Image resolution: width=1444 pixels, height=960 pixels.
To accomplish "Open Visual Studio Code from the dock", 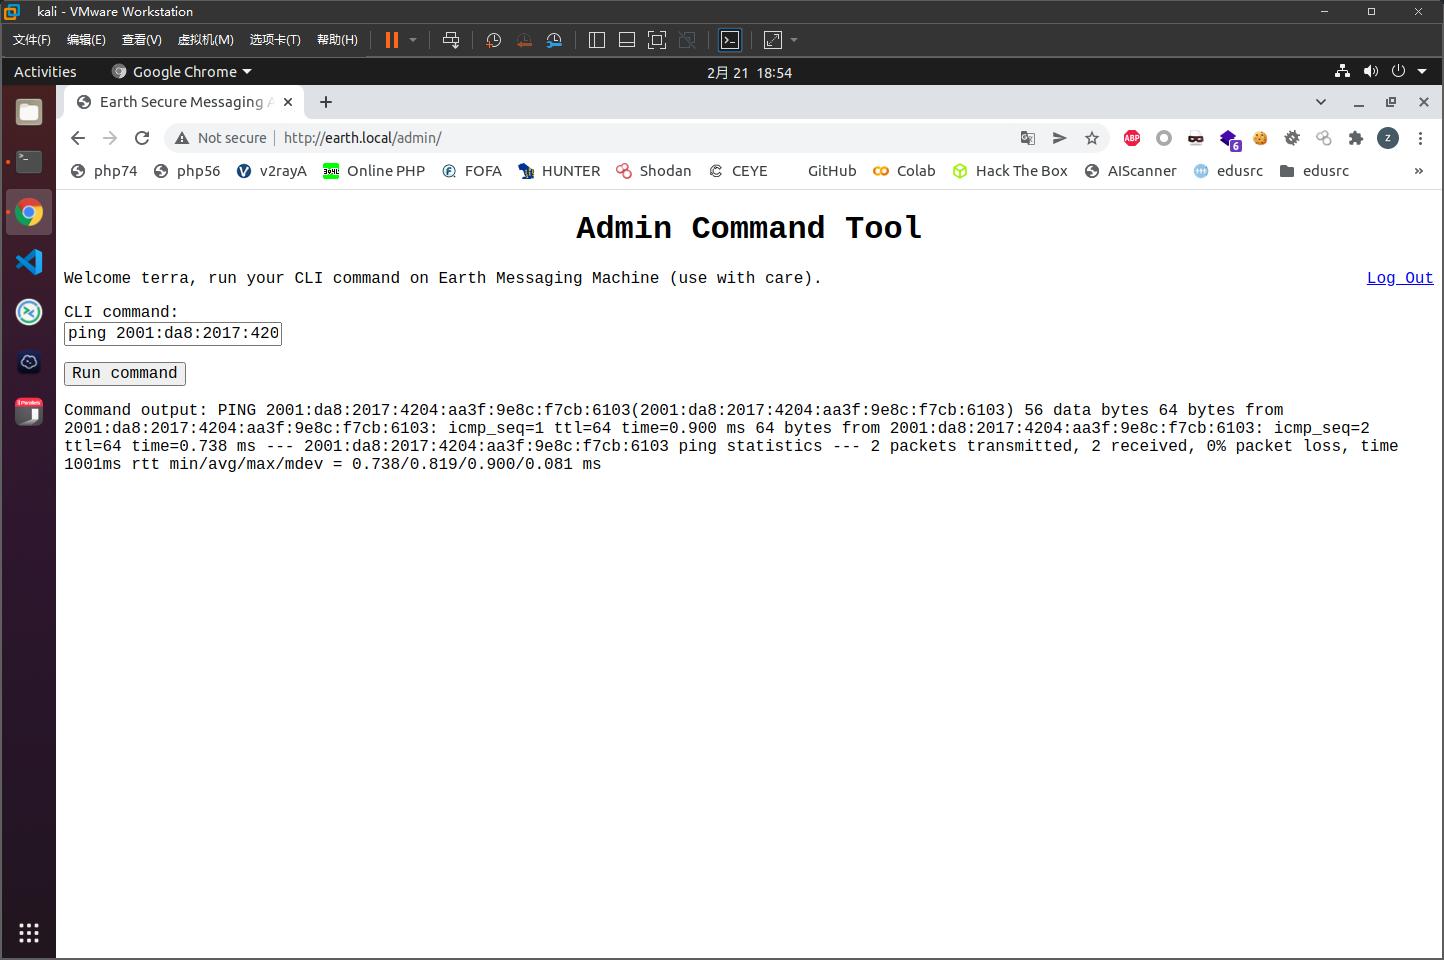I will coord(29,262).
